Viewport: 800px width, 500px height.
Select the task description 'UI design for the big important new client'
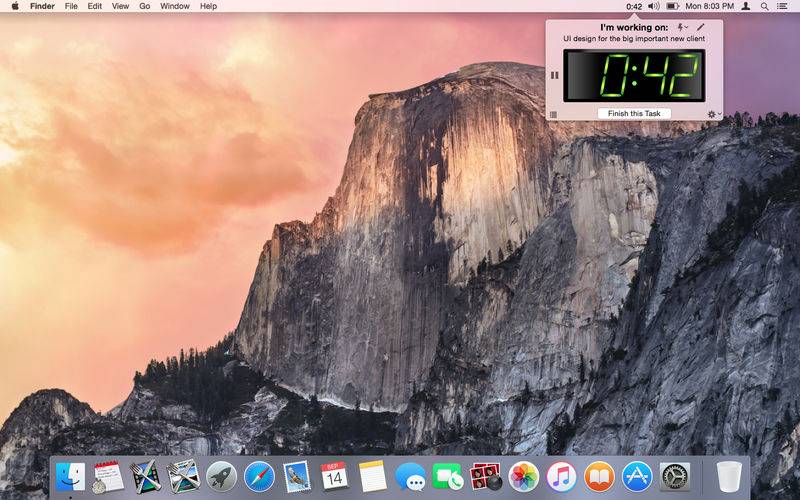634,39
